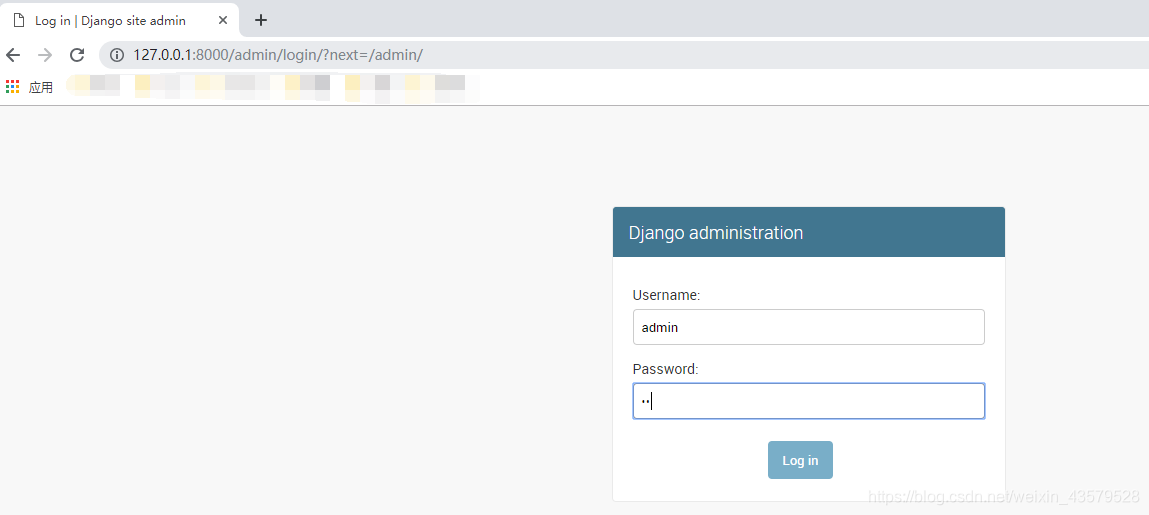Screen dimensions: 1149x515
Task: Close the 'Log in | Django site admin' tab
Action: (x=223, y=21)
